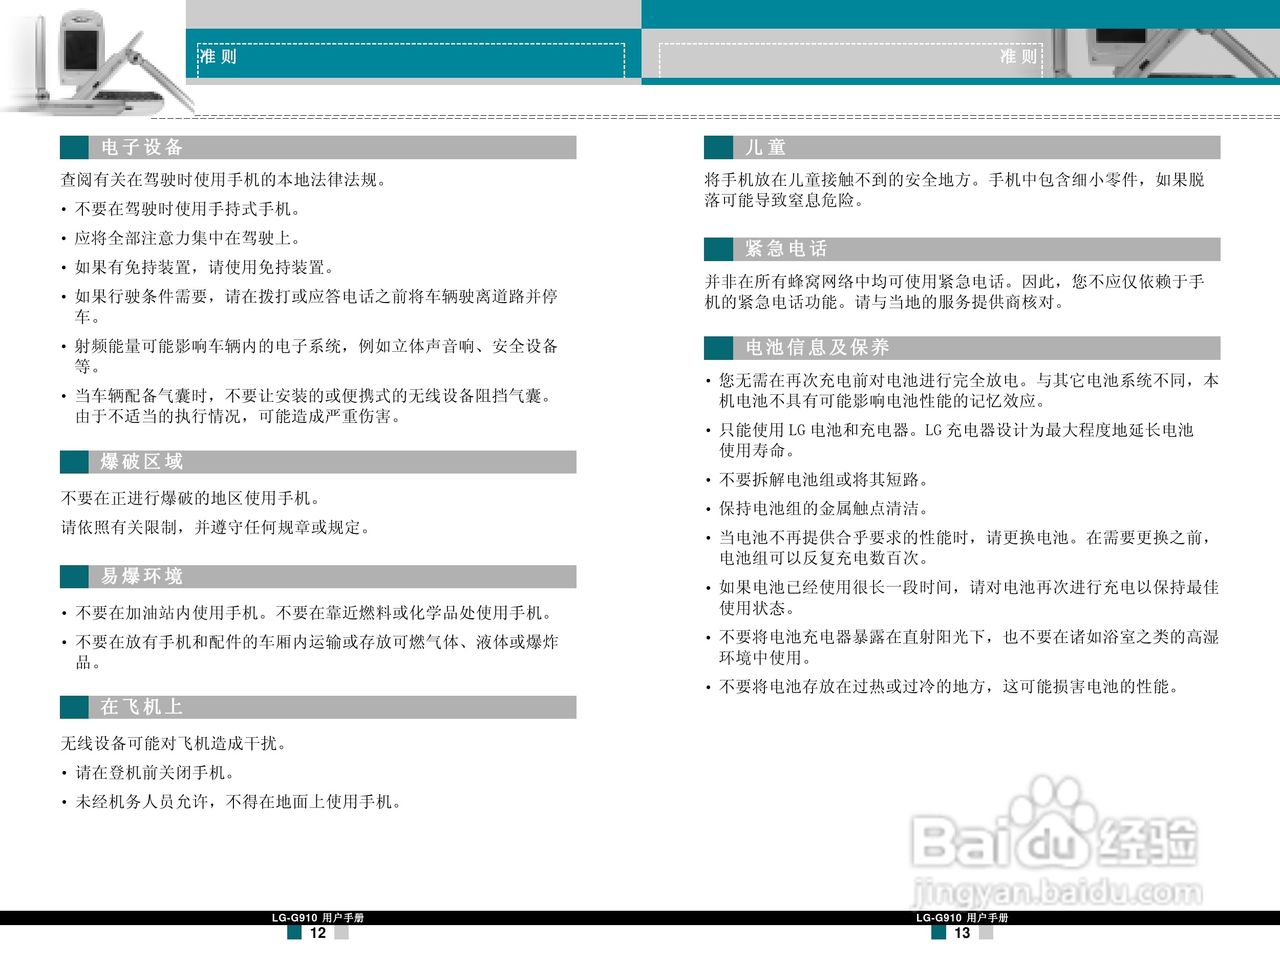
Task: Select the bullet 请在登机前关闭手机
Action: point(148,773)
